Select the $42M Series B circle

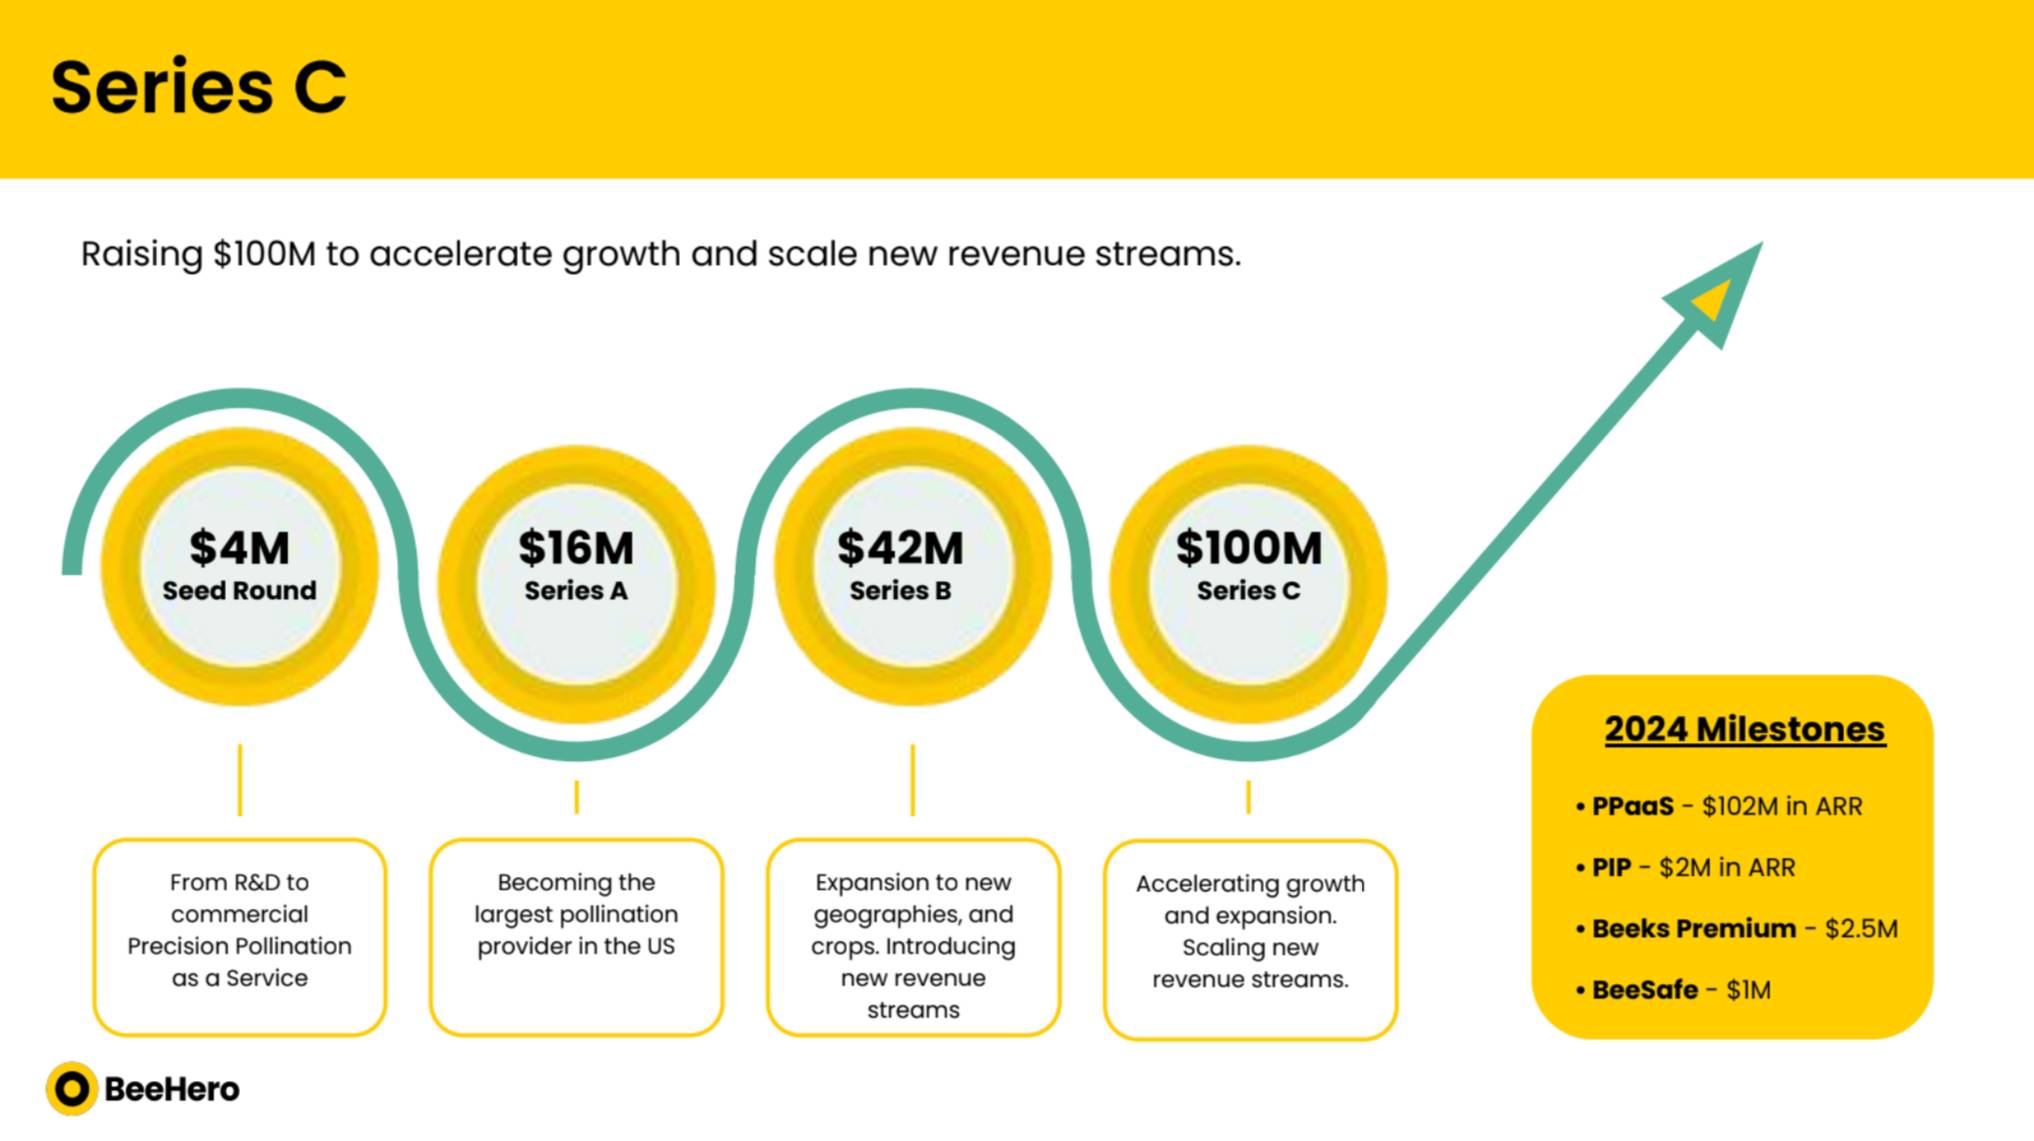(x=912, y=567)
